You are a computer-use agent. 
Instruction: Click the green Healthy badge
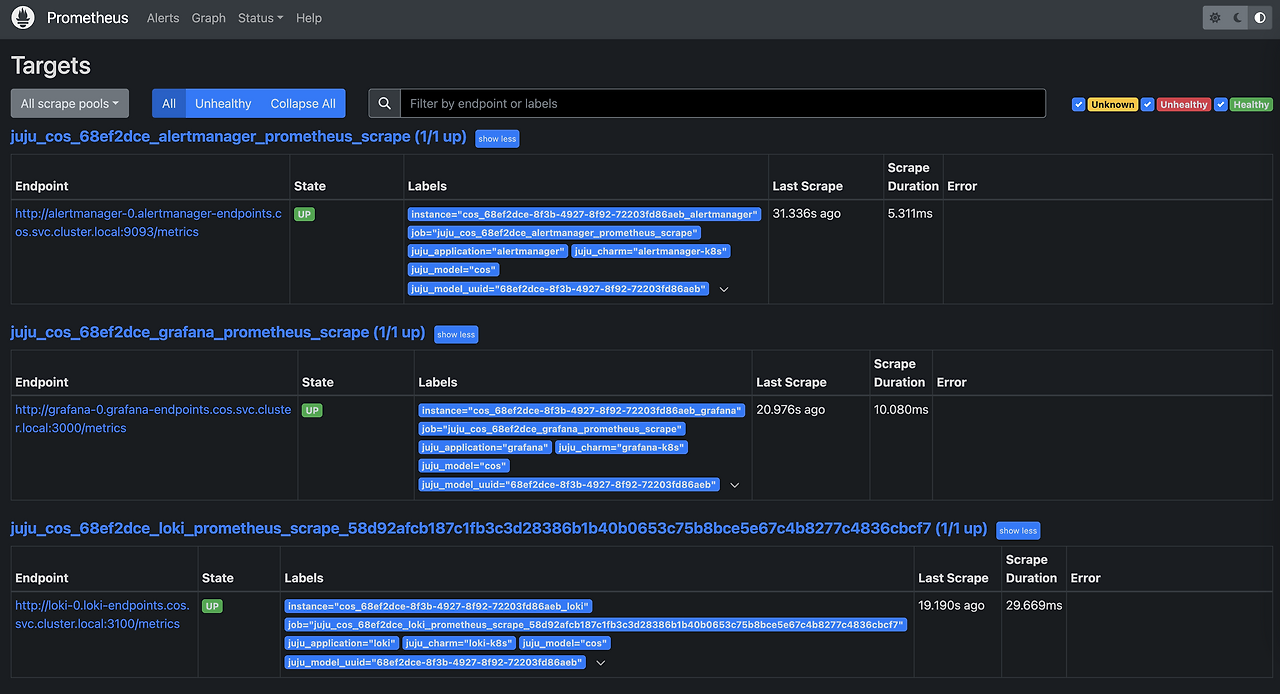(1251, 104)
